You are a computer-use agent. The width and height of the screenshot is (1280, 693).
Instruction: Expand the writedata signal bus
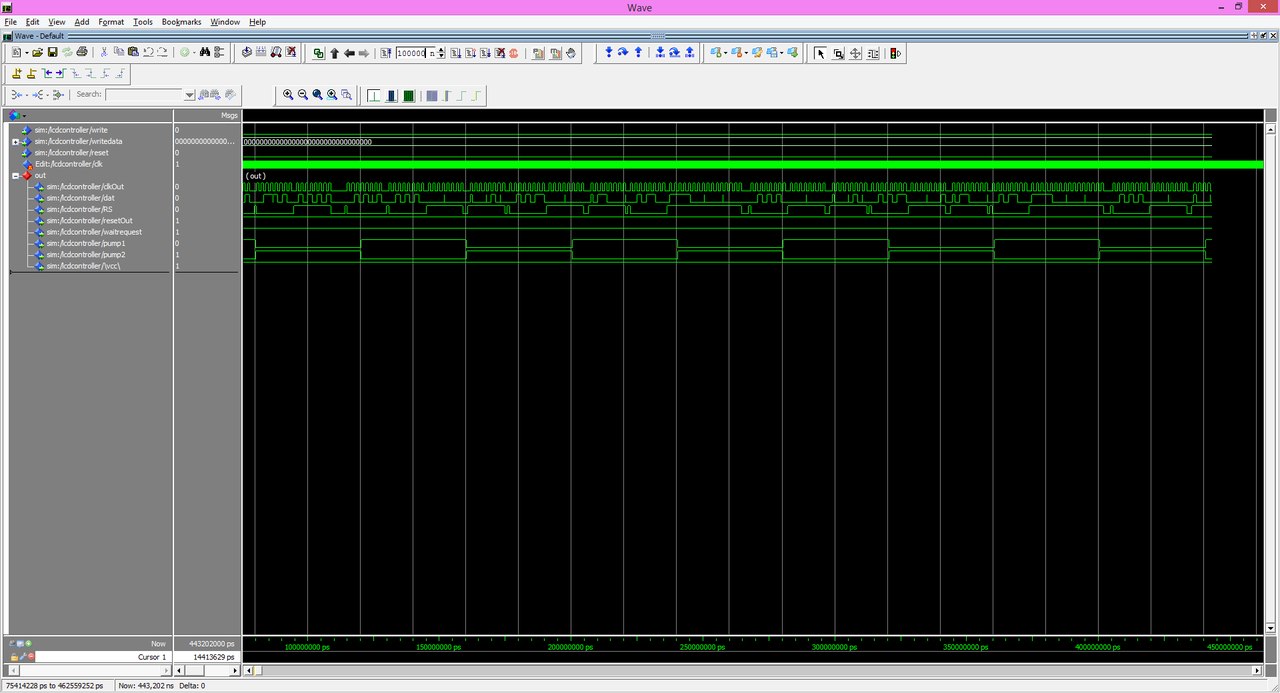[15, 142]
